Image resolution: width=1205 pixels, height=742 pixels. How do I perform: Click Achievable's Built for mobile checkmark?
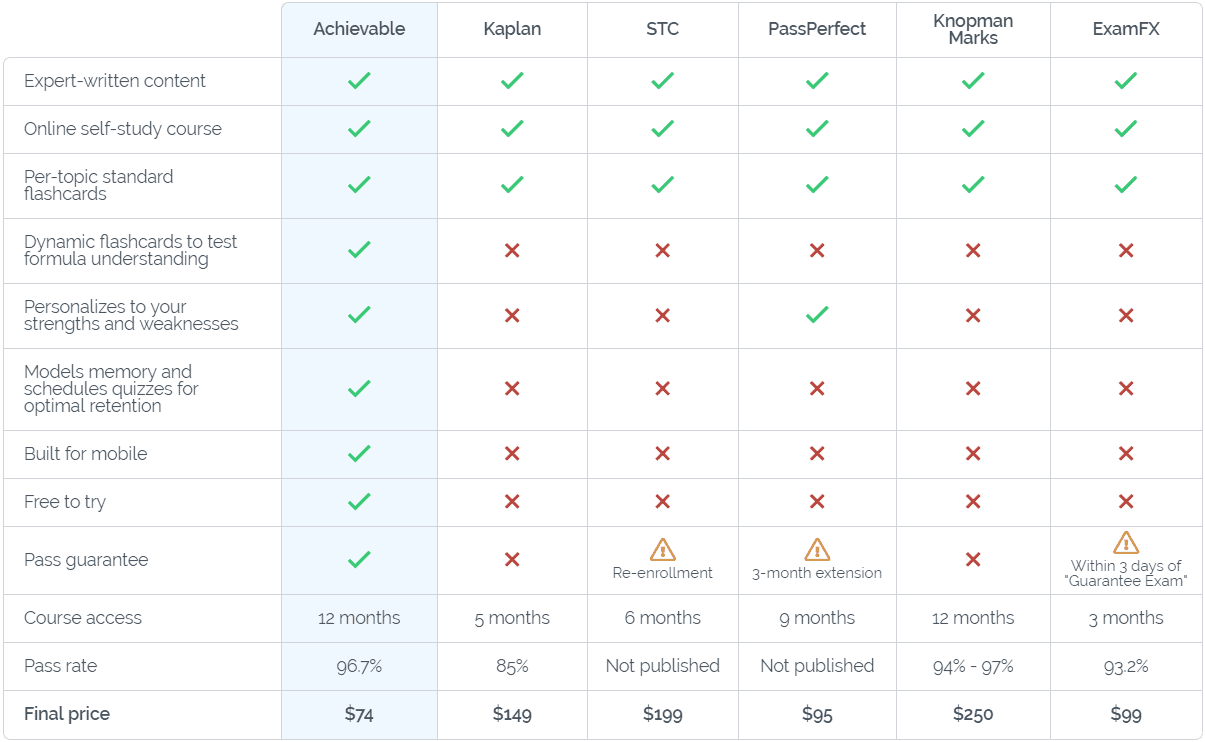tap(359, 454)
